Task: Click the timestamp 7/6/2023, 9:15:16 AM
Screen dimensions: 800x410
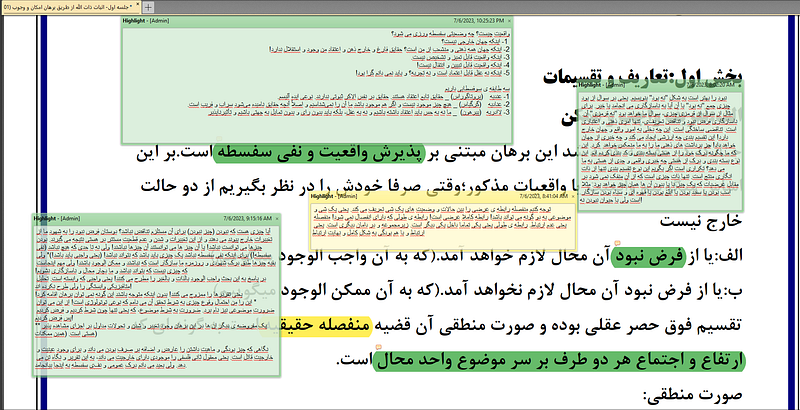Action: 247,218
